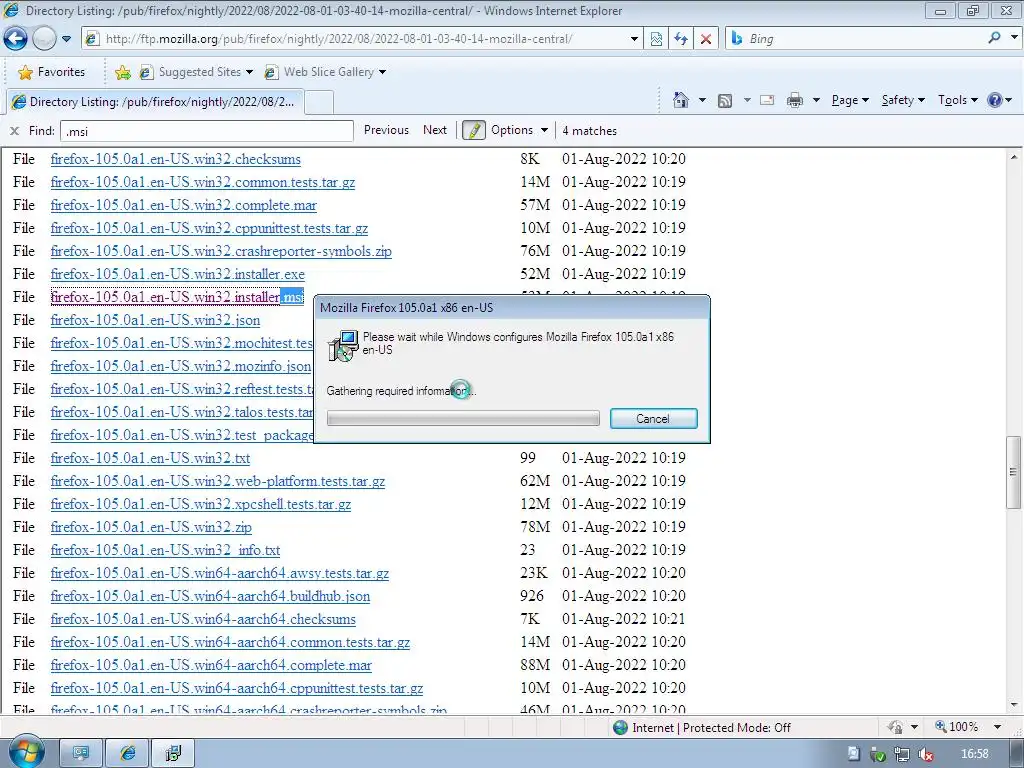Viewport: 1024px width, 768px height.
Task: Open win32.installer.msi link
Action: click(178, 297)
